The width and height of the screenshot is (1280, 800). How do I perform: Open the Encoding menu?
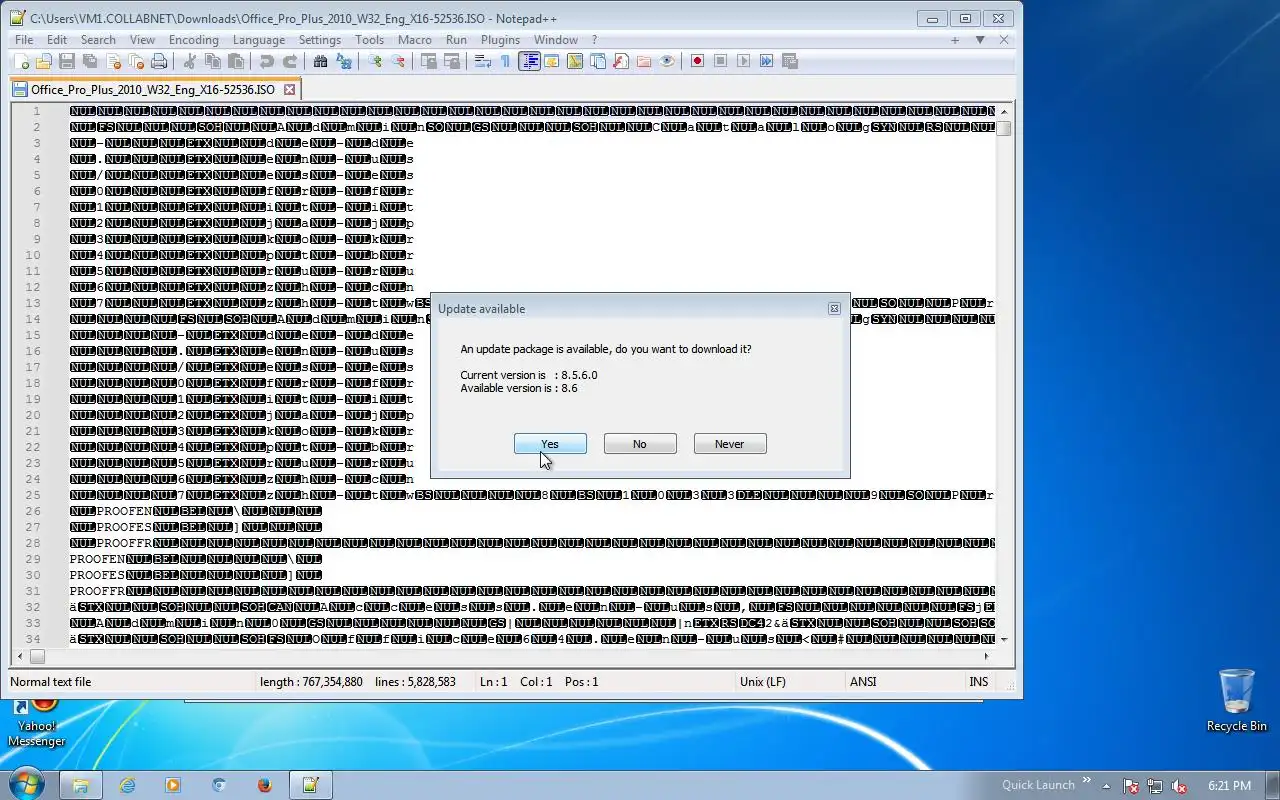pos(194,40)
